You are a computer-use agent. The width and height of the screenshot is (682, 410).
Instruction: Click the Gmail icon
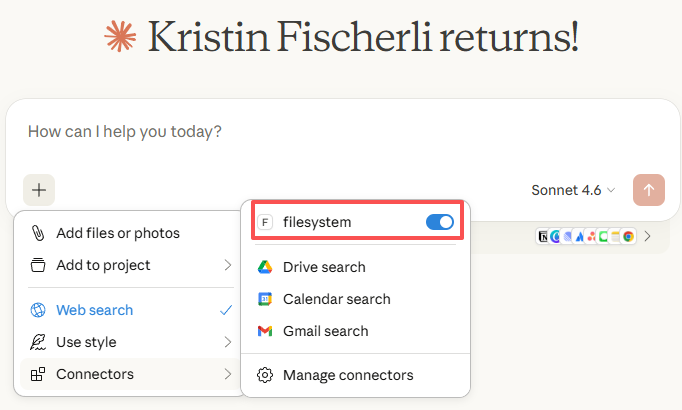coord(265,331)
